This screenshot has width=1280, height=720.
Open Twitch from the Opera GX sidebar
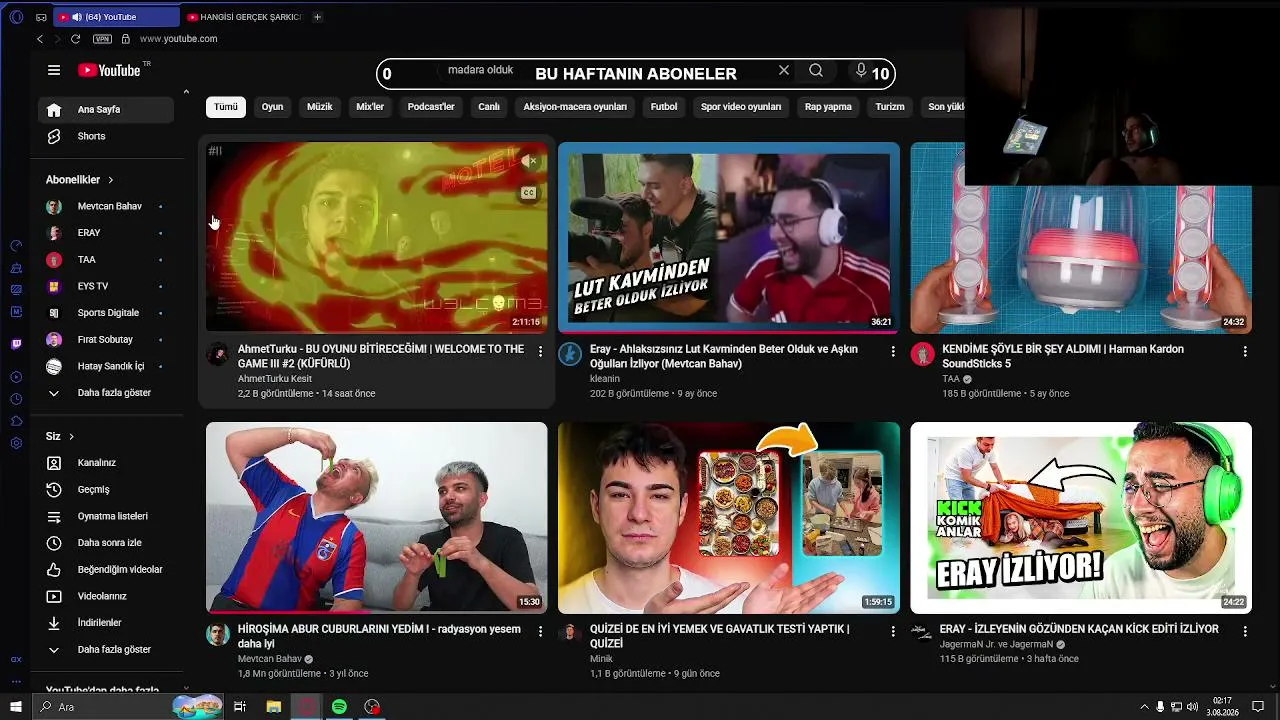tap(16, 344)
